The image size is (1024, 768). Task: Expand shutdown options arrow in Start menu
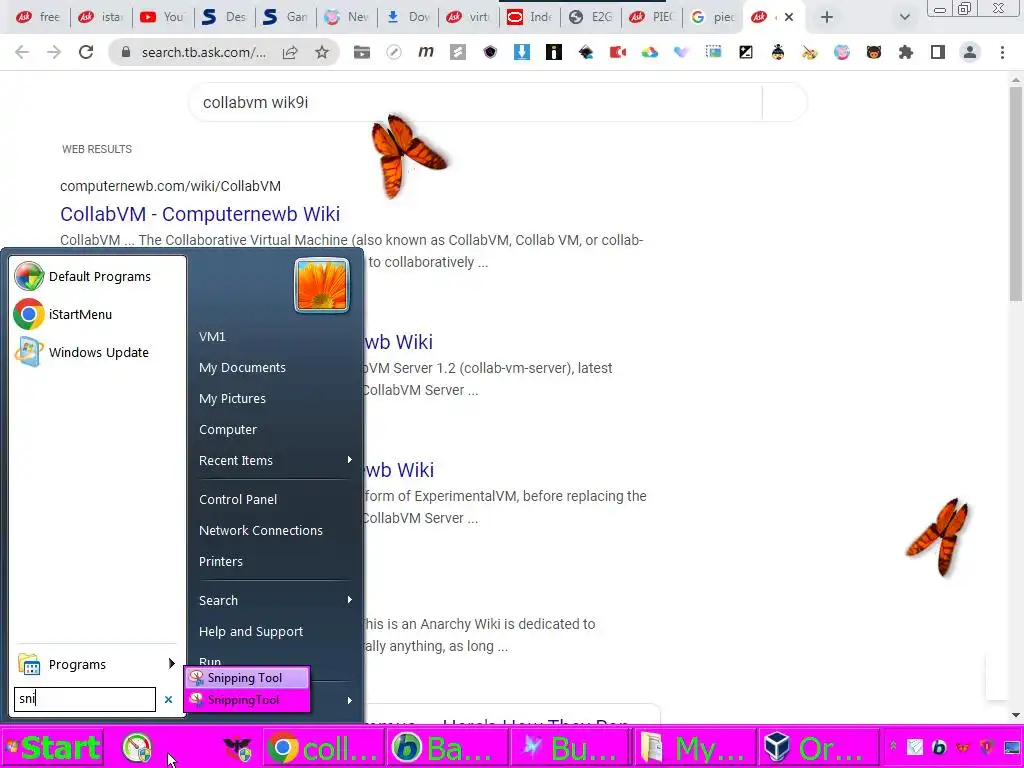point(349,700)
